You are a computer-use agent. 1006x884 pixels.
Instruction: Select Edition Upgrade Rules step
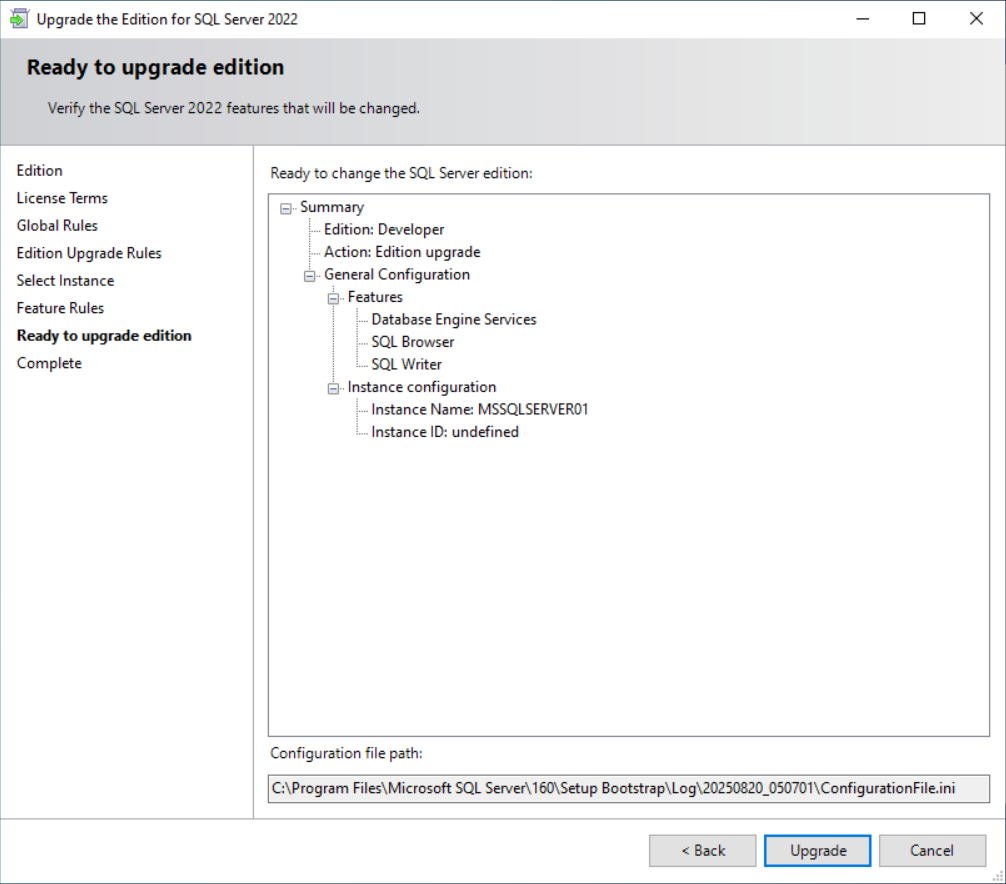(89, 253)
